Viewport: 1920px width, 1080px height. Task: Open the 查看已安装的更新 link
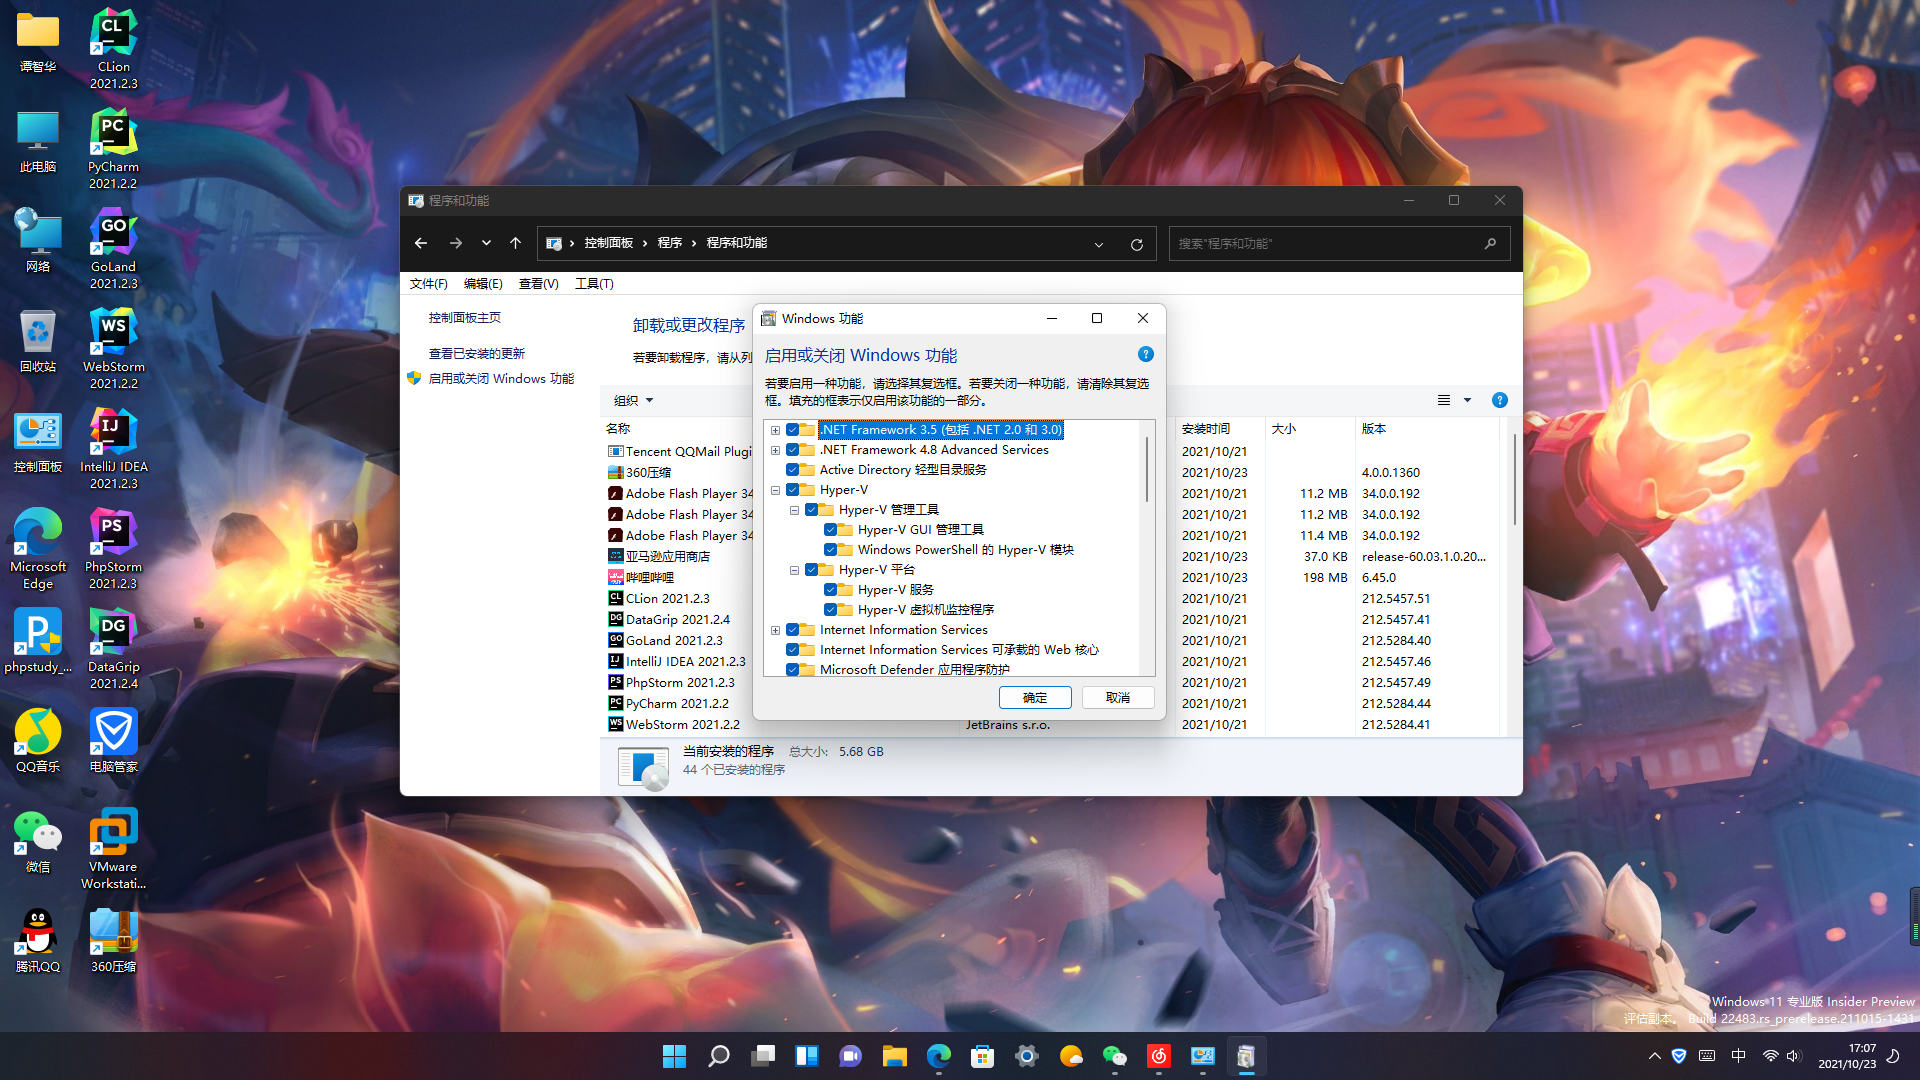(476, 354)
